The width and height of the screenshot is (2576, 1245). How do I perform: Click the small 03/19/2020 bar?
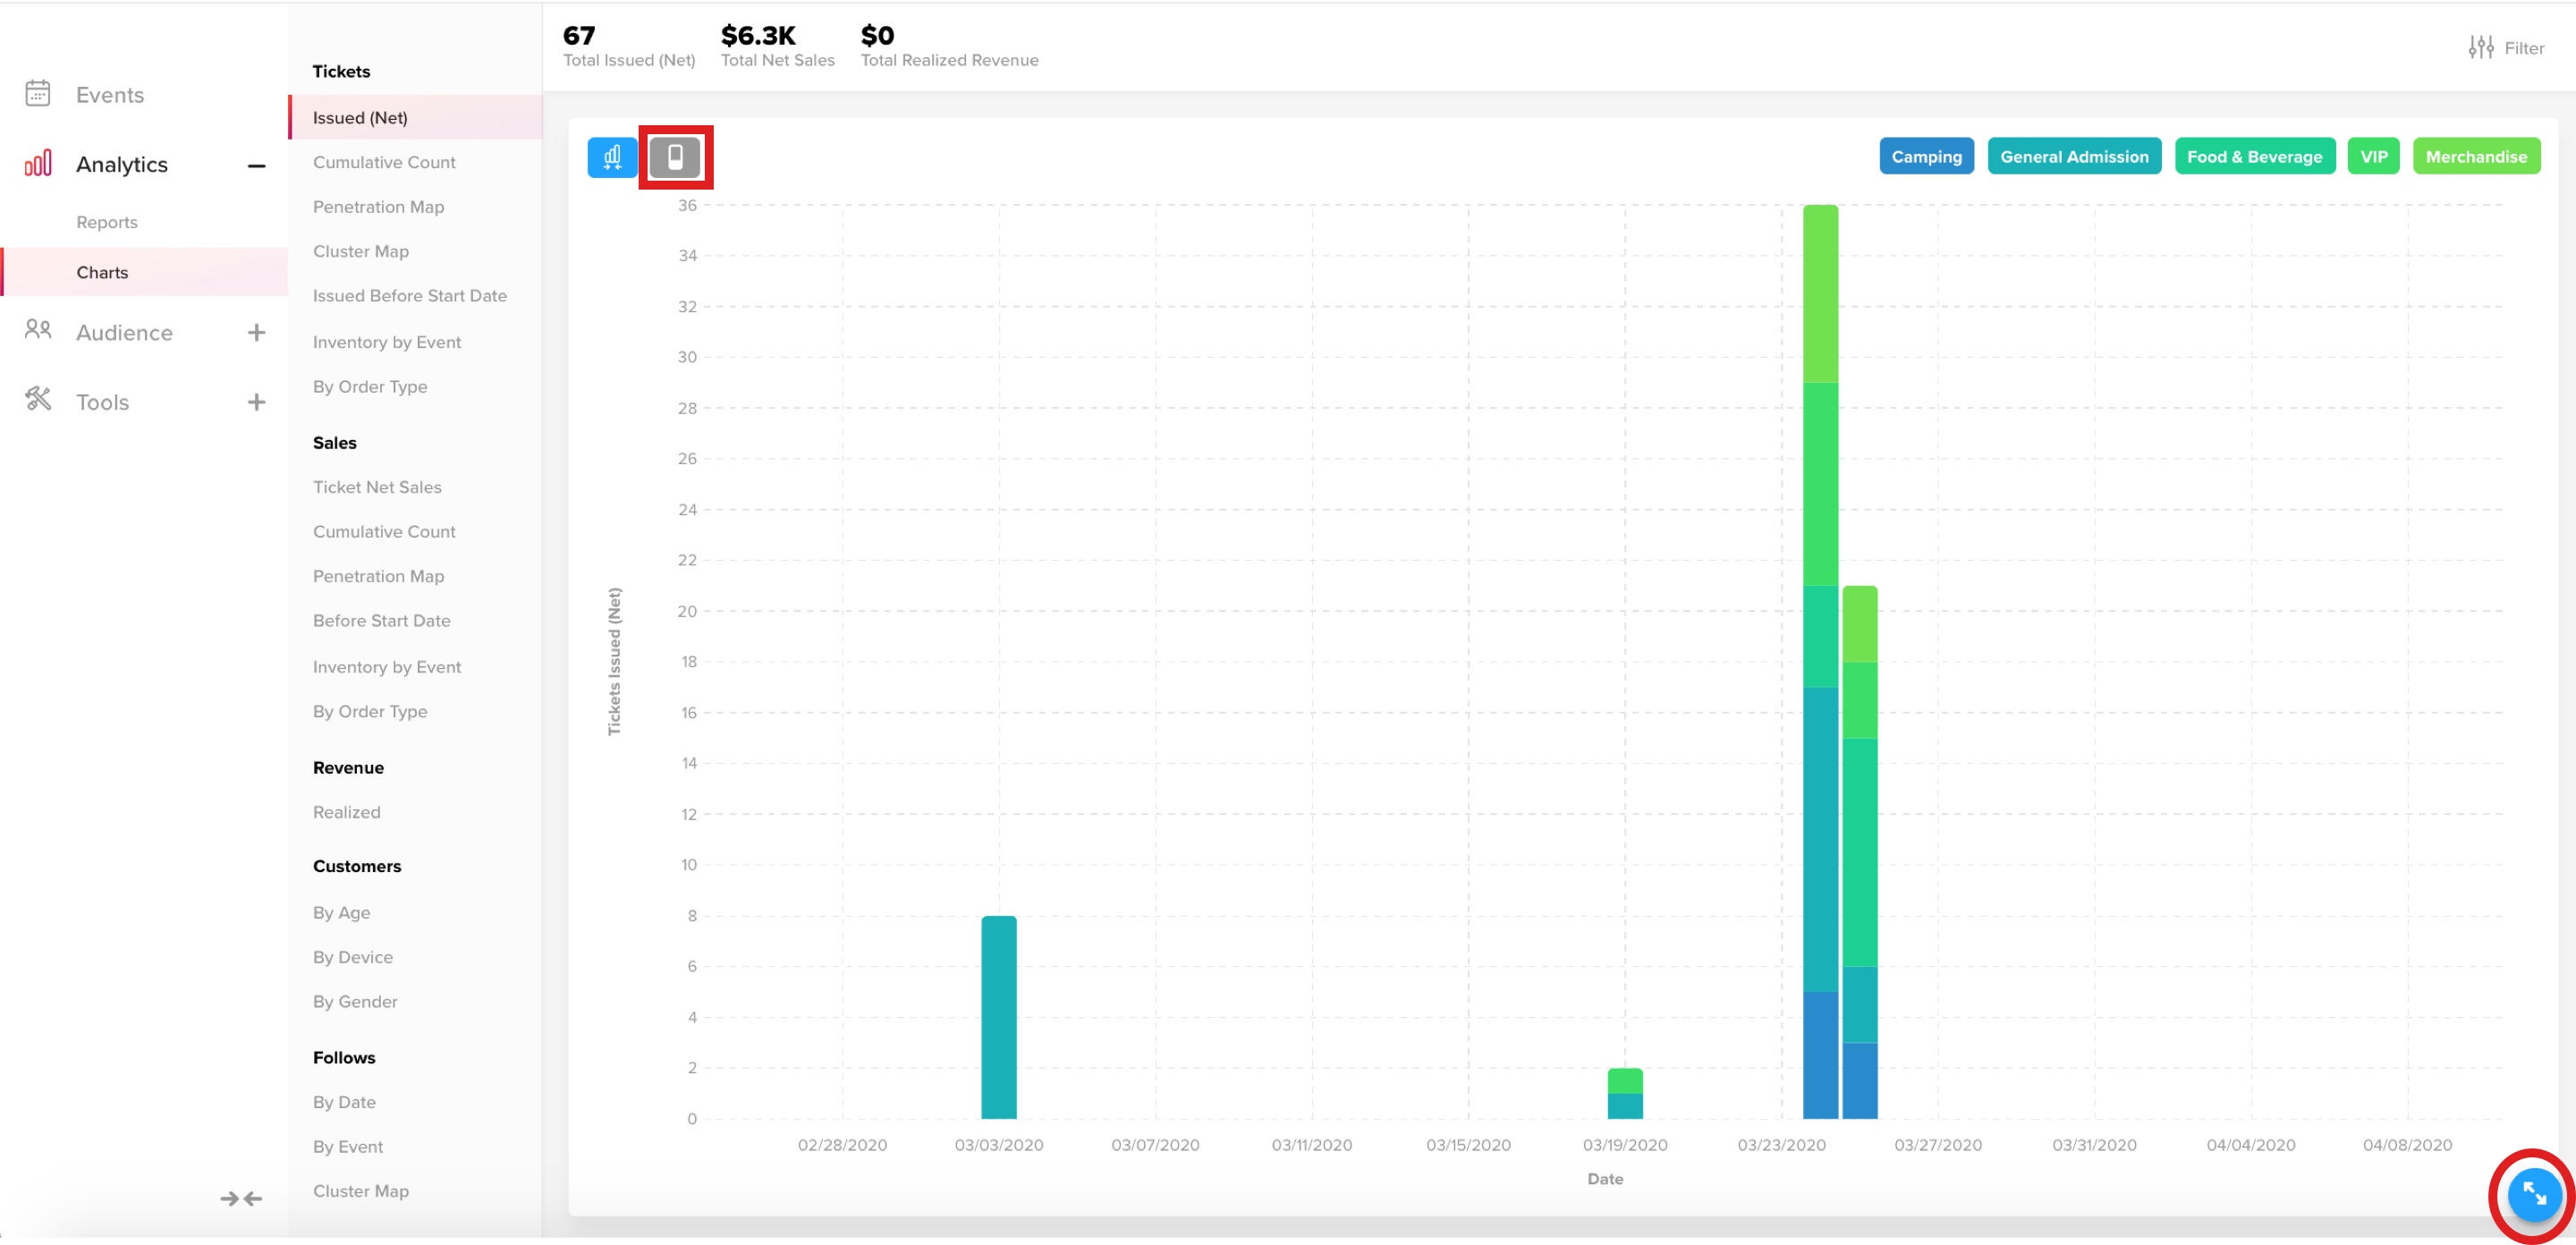(x=1624, y=1093)
